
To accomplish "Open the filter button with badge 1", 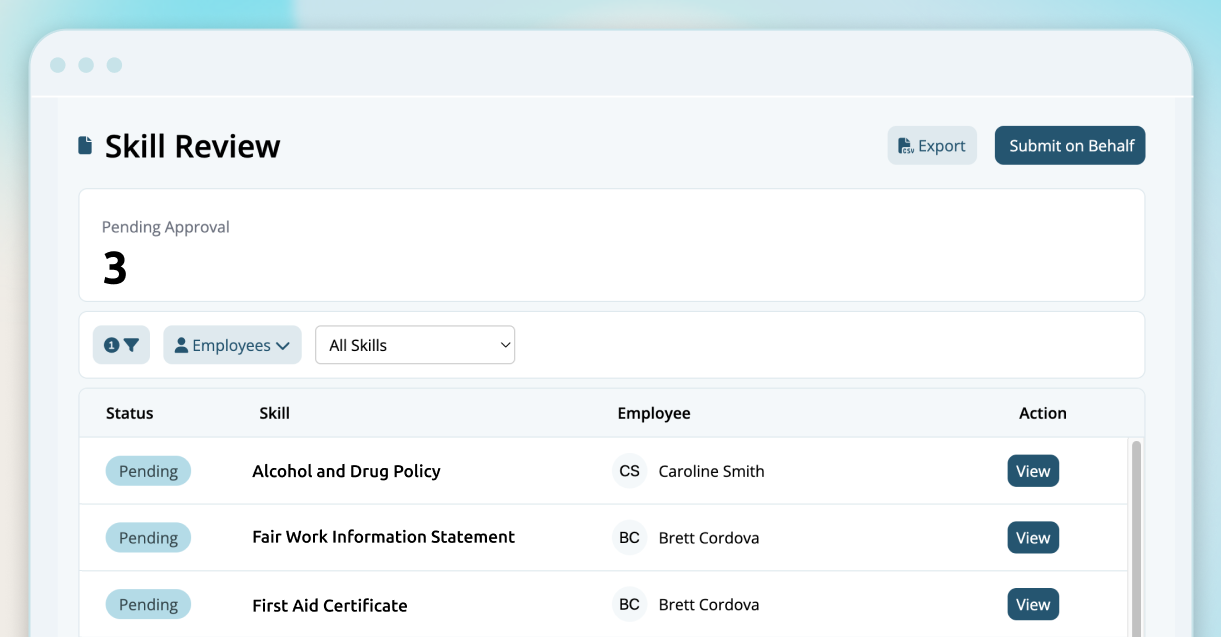I will tap(121, 345).
